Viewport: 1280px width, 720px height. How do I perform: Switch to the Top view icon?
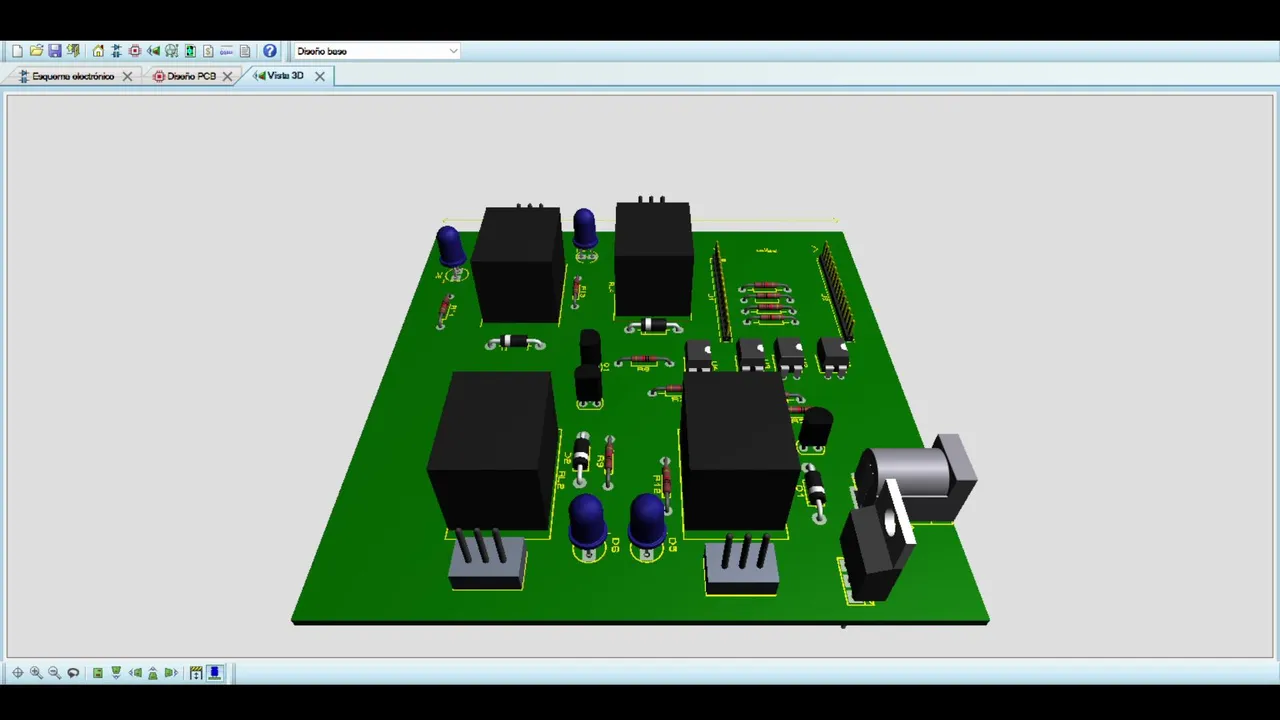click(x=98, y=673)
